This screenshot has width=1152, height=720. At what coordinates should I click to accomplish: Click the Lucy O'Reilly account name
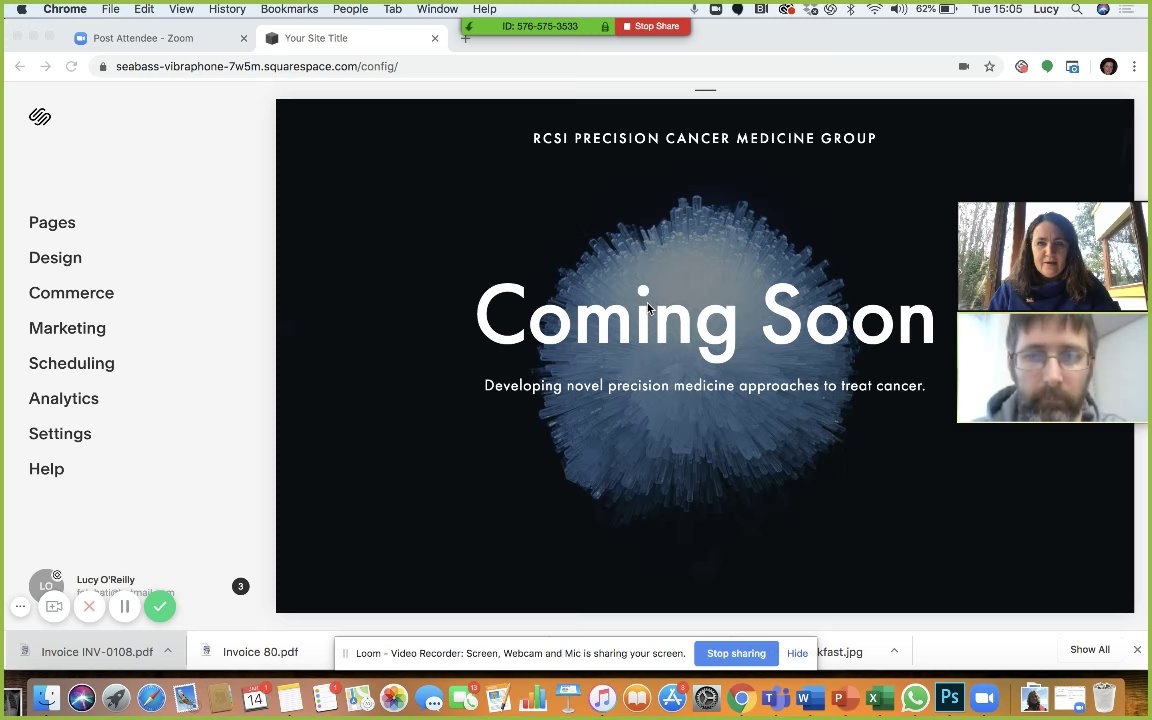(x=106, y=580)
